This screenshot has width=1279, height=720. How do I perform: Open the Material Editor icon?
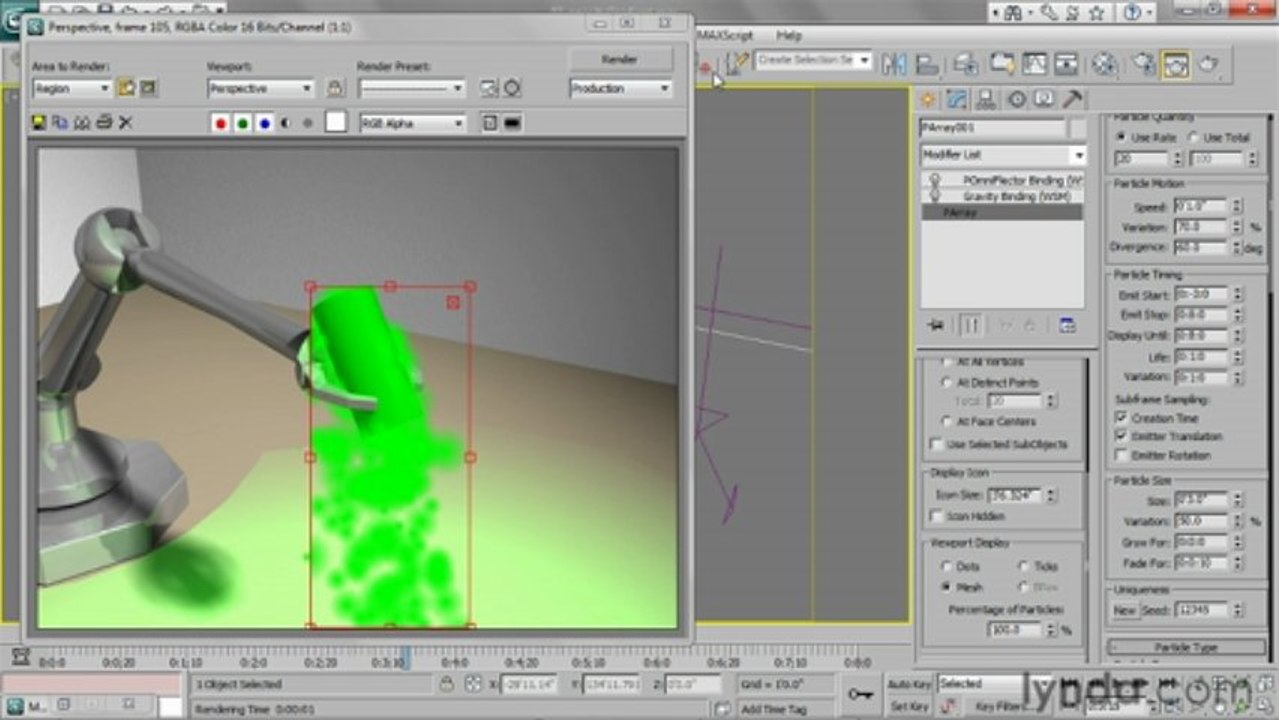[1104, 64]
